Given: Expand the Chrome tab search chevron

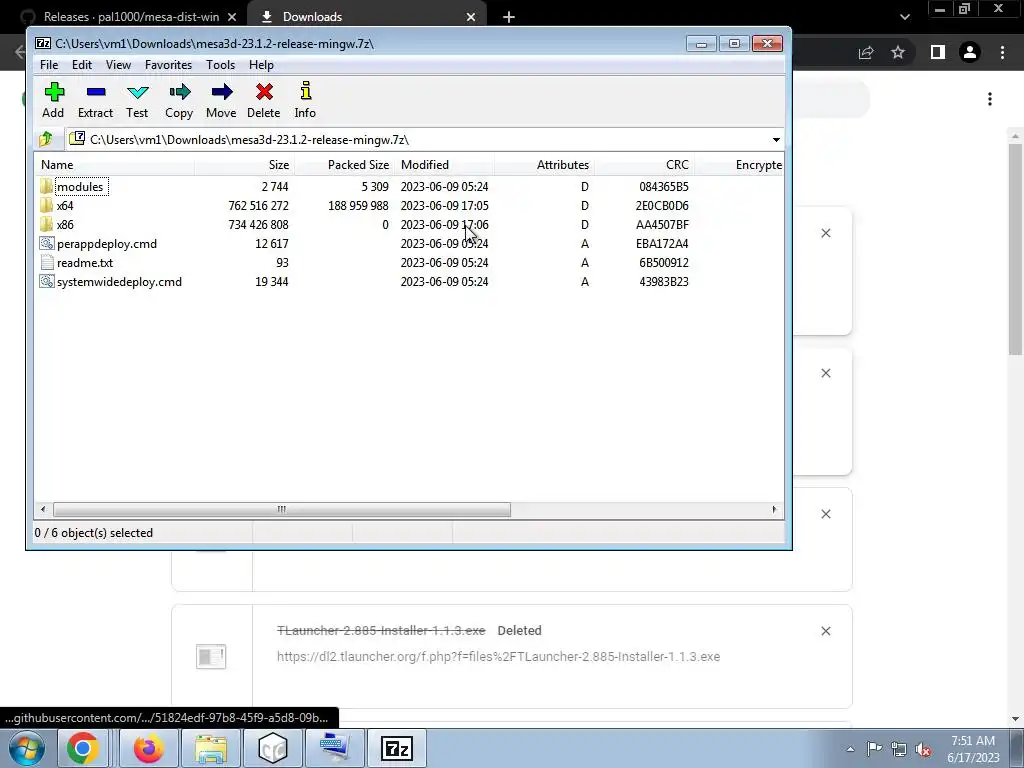Looking at the screenshot, I should click(x=904, y=17).
